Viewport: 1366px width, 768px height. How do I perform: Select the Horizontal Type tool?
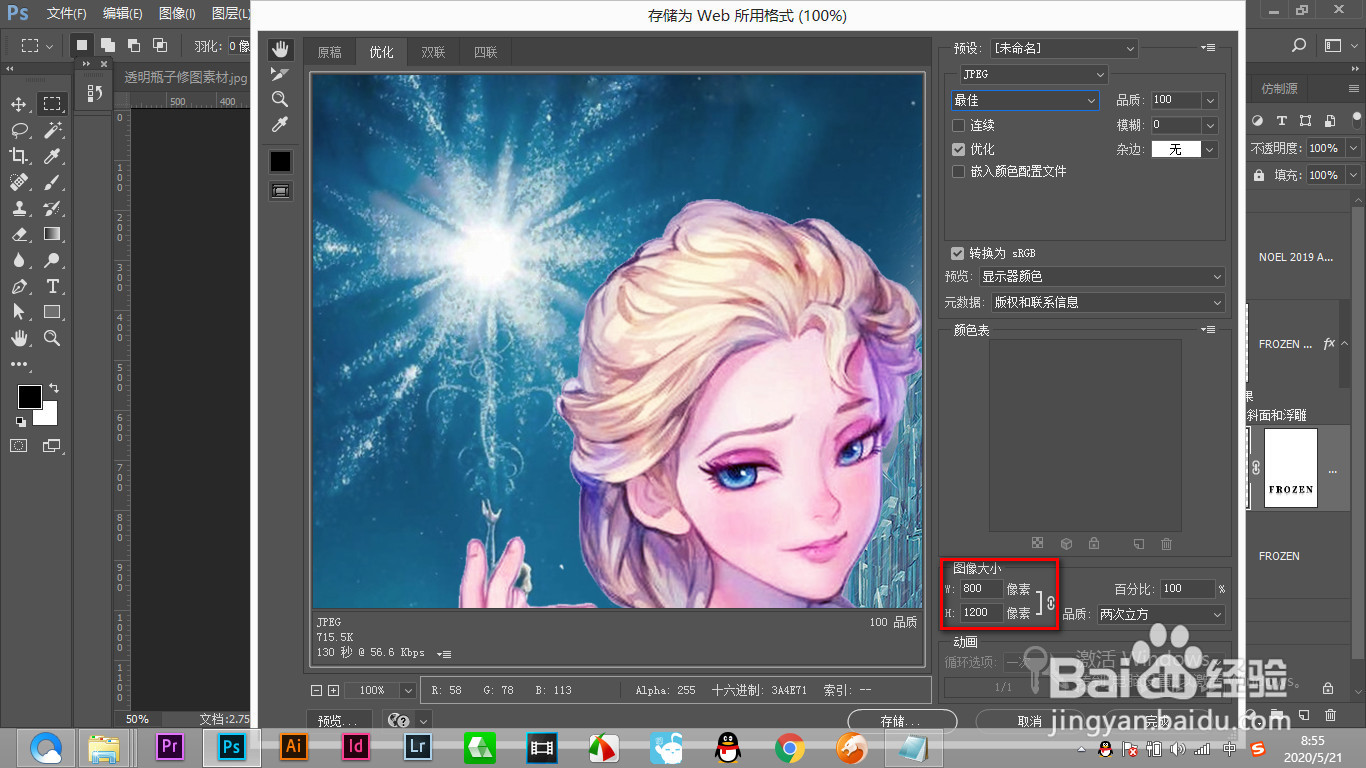click(x=52, y=286)
